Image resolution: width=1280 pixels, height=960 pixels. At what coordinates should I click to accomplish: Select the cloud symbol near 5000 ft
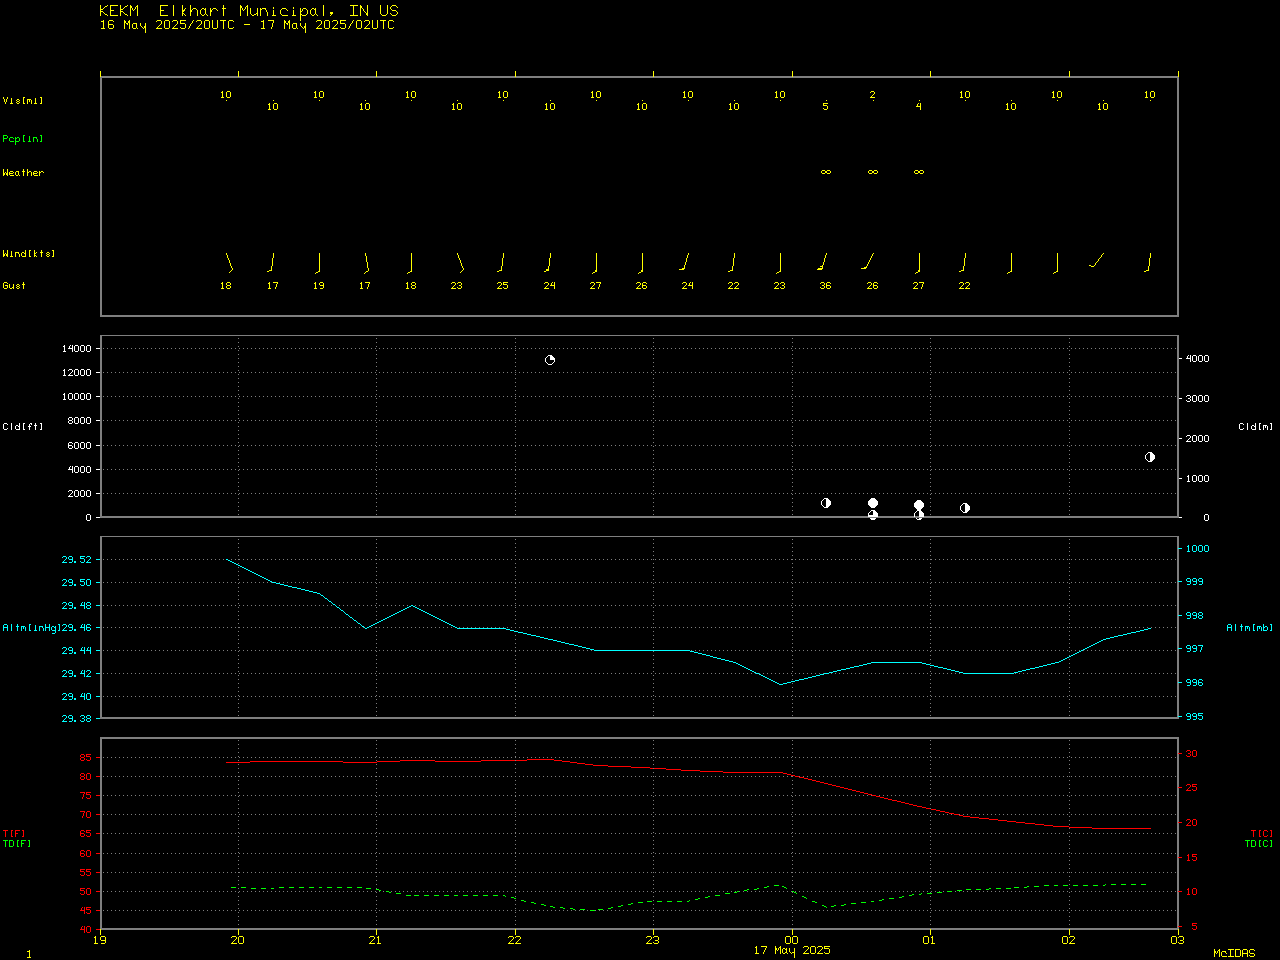pos(1150,457)
